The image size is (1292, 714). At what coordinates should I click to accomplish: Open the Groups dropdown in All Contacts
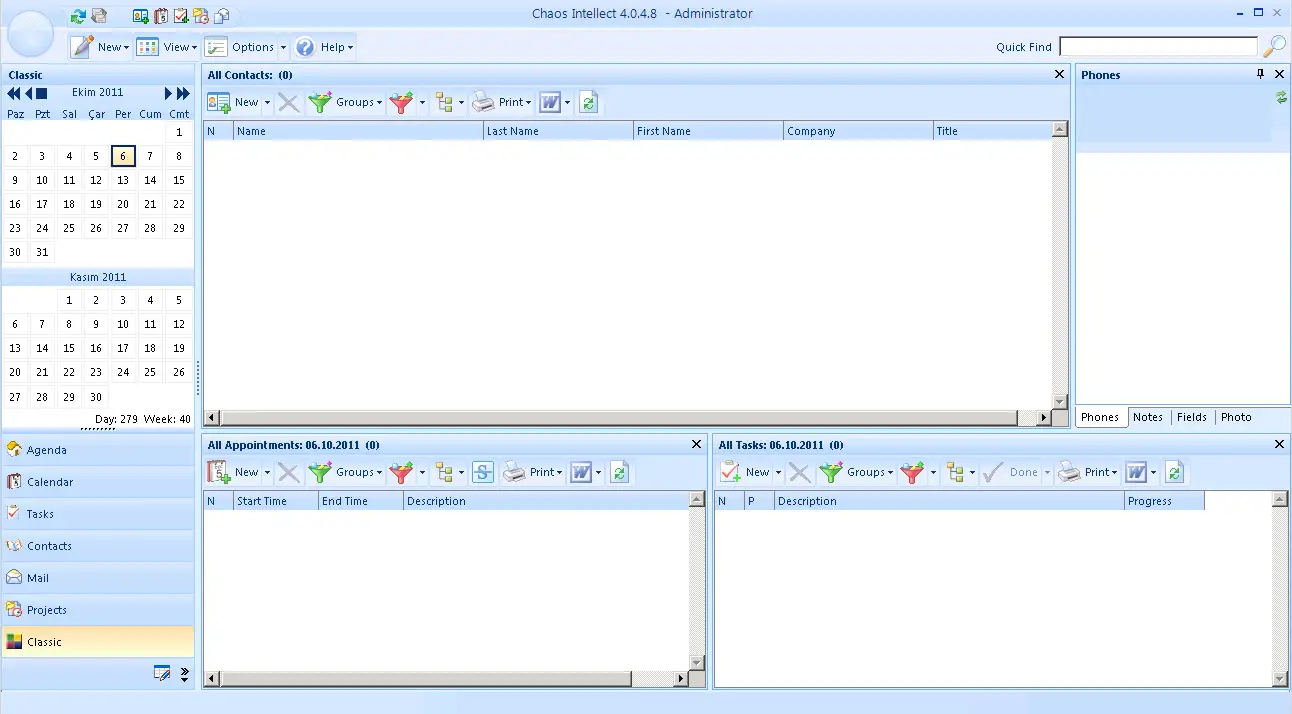tap(347, 102)
